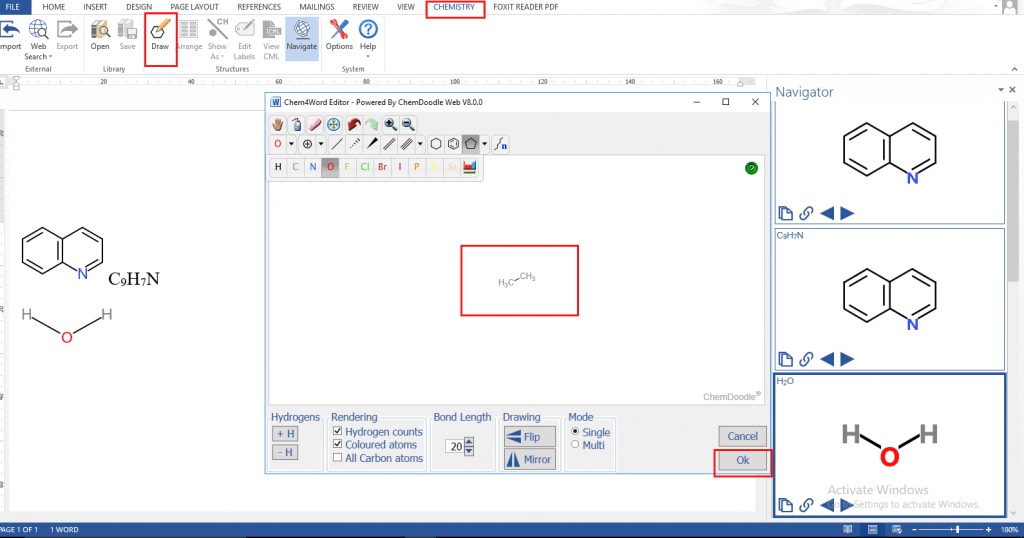This screenshot has width=1024, height=538.
Task: Toggle the Coloured atoms checkbox
Action: [338, 444]
